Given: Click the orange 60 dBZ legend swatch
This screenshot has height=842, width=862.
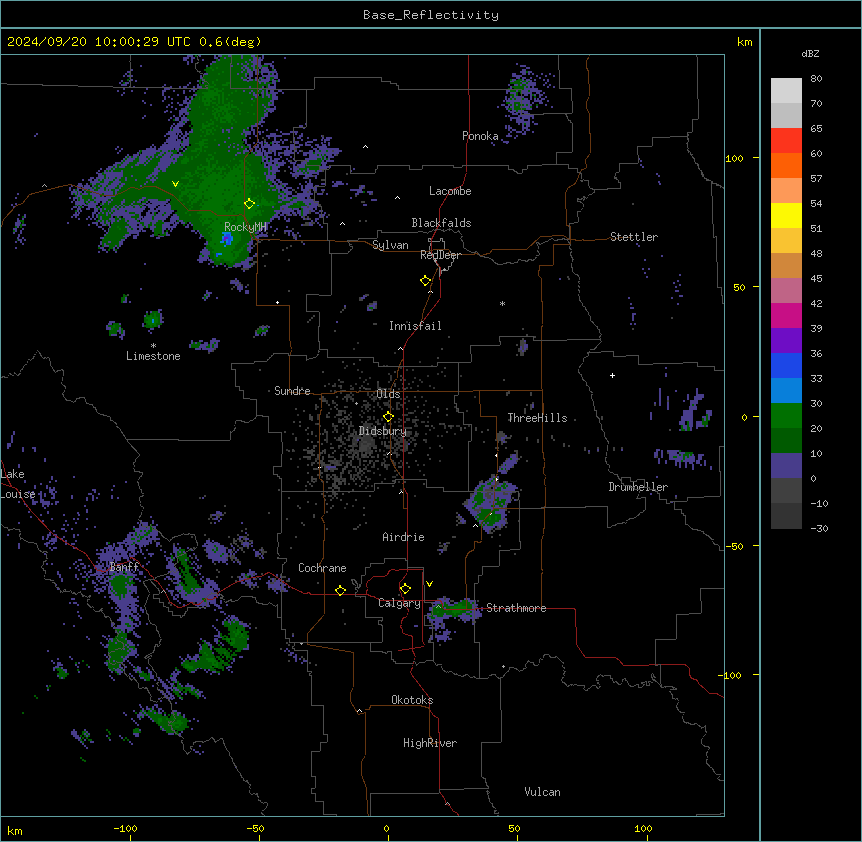Looking at the screenshot, I should [x=786, y=165].
